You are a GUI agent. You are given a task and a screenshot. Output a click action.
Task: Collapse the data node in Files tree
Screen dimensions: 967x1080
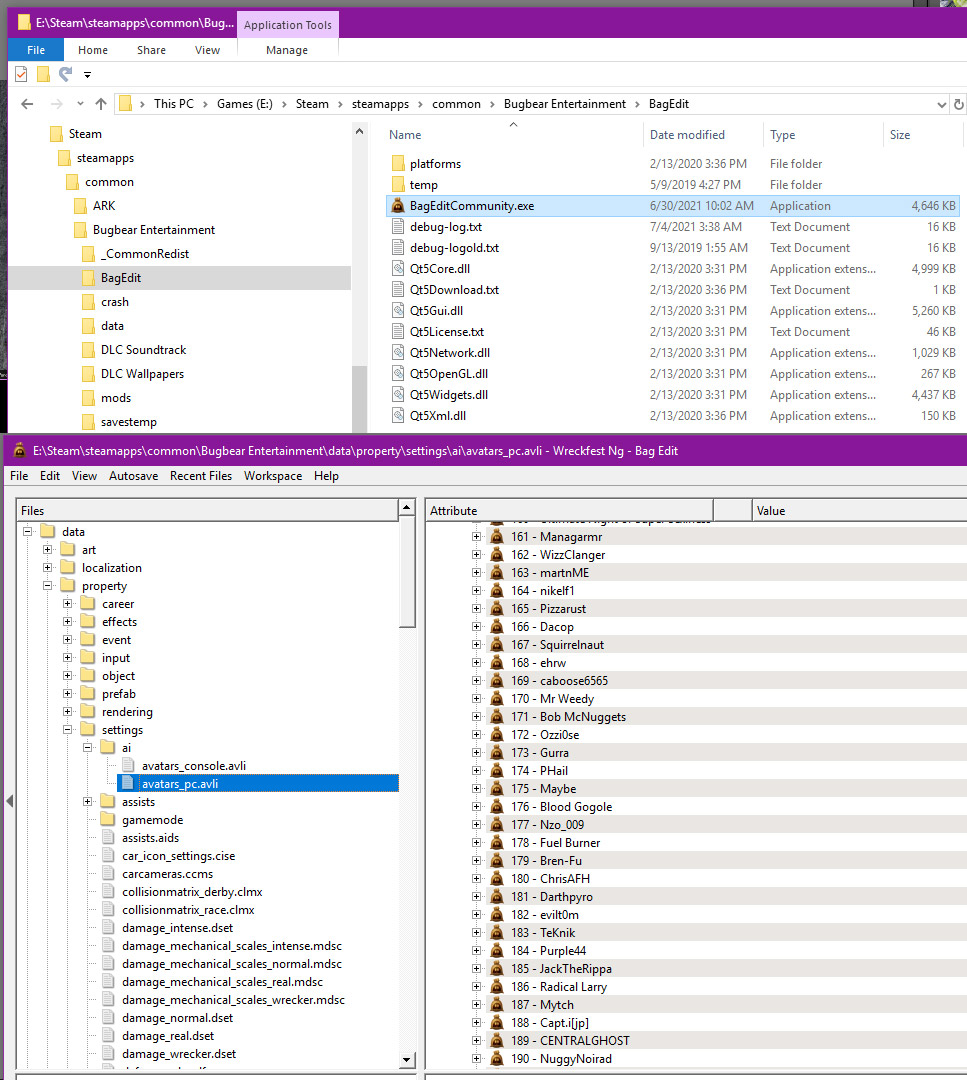click(28, 531)
